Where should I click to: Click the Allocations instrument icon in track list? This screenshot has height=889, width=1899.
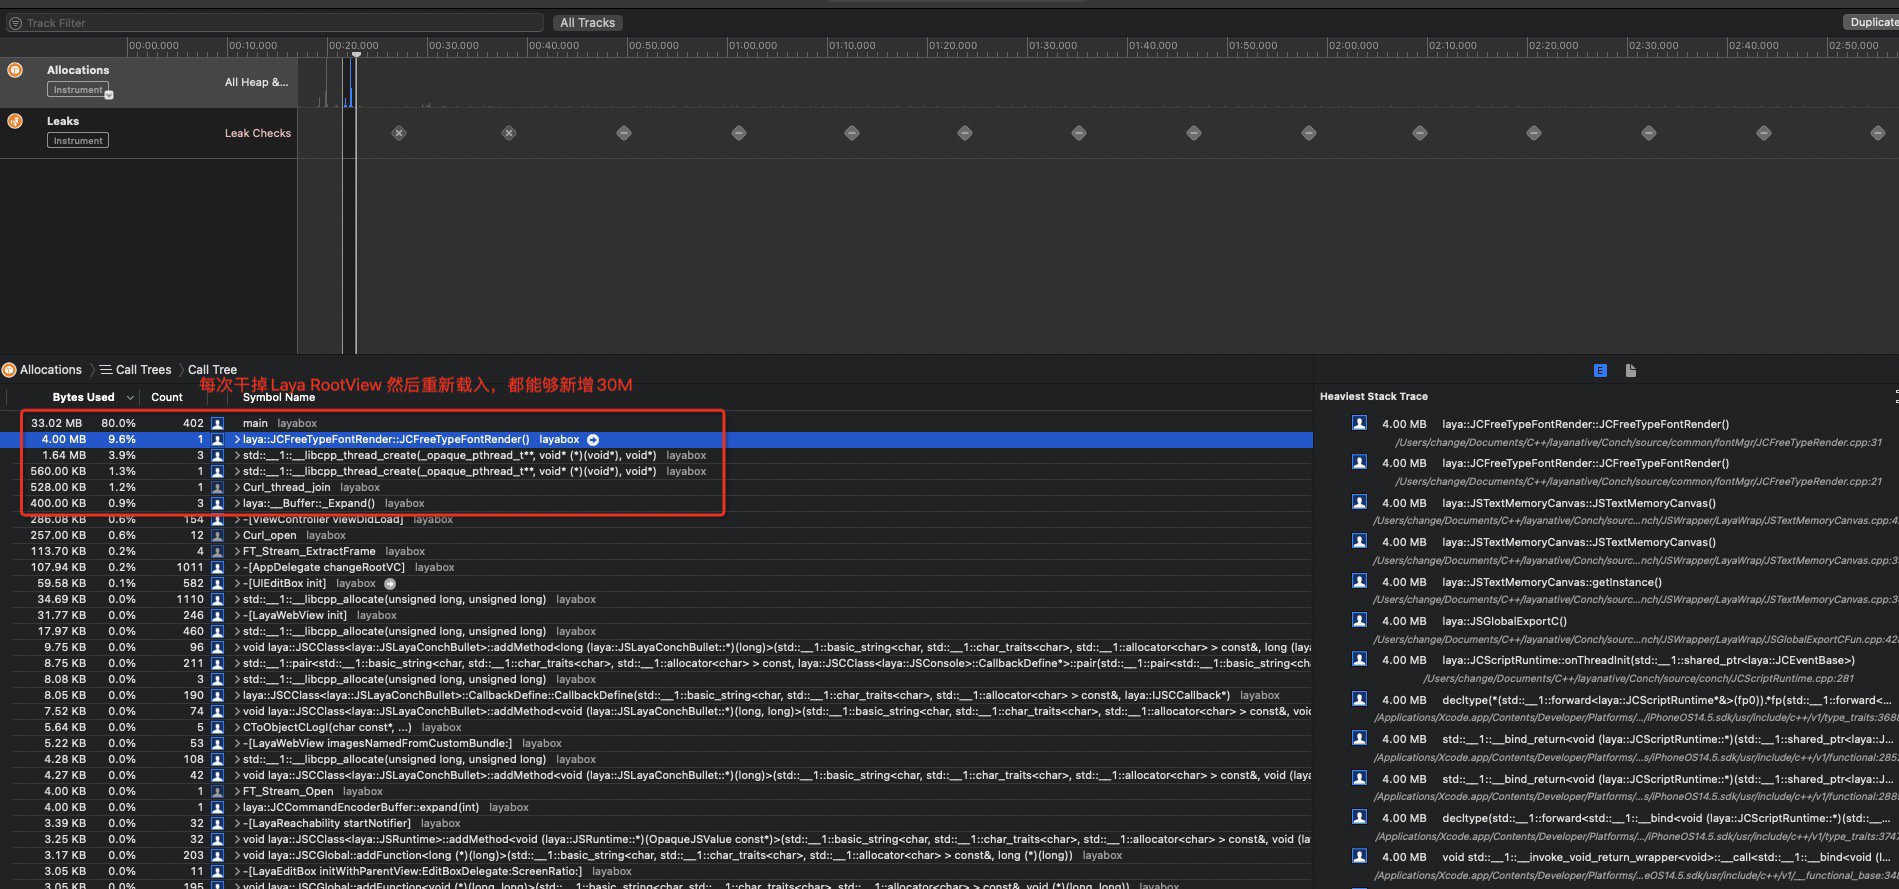point(15,70)
